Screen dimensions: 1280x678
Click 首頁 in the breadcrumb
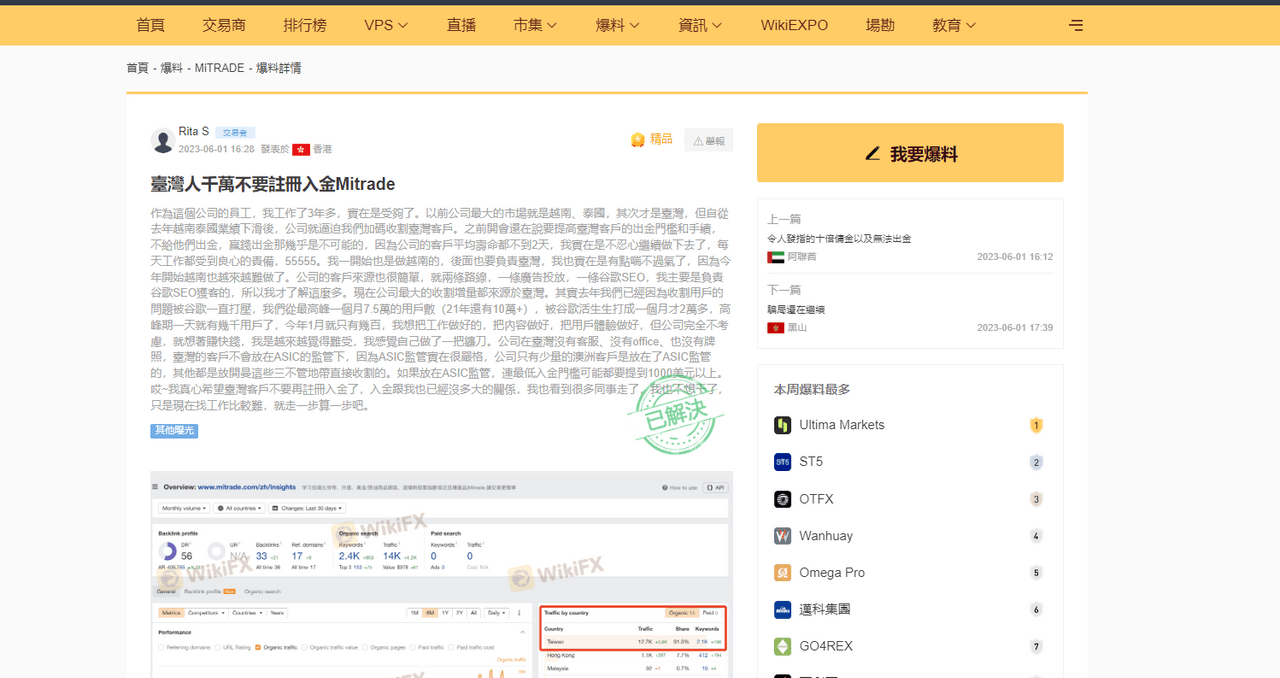(x=137, y=68)
